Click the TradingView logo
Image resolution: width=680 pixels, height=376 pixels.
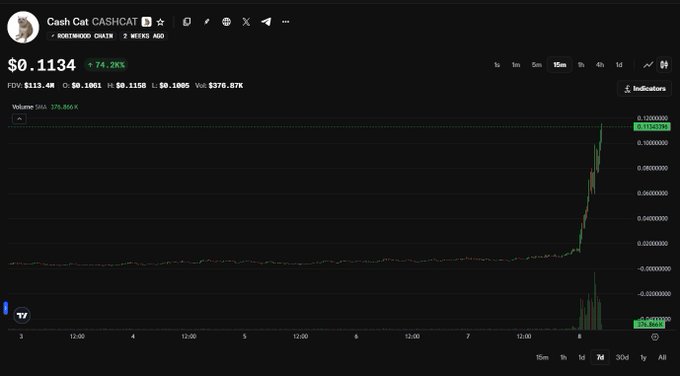tap(22, 315)
